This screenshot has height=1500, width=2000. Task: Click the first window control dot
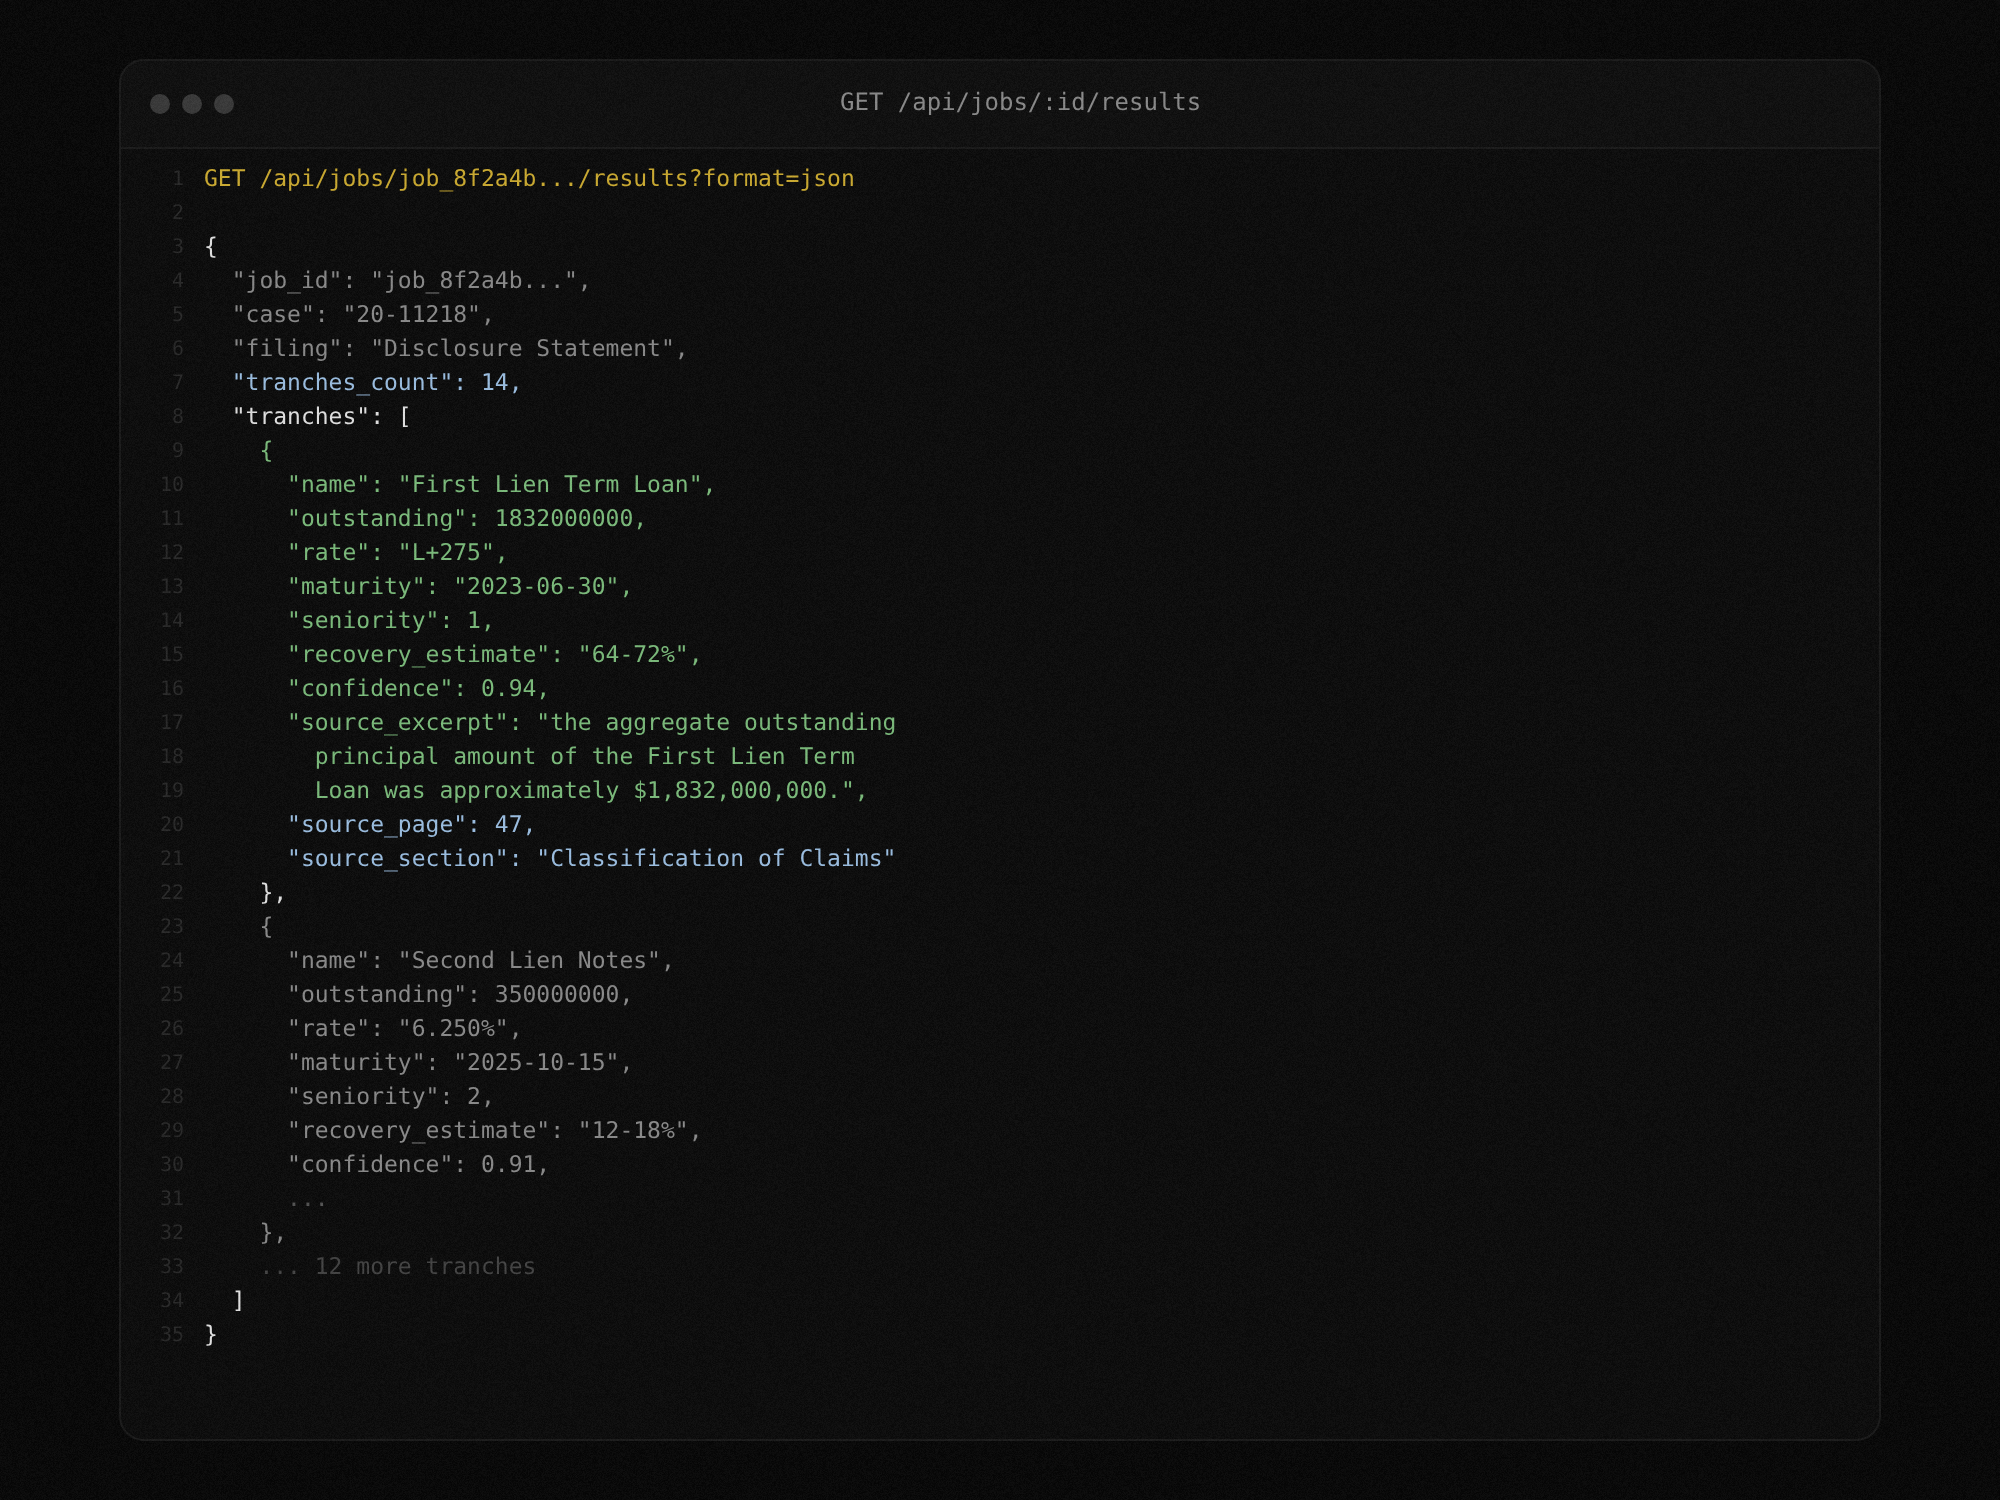(x=160, y=104)
